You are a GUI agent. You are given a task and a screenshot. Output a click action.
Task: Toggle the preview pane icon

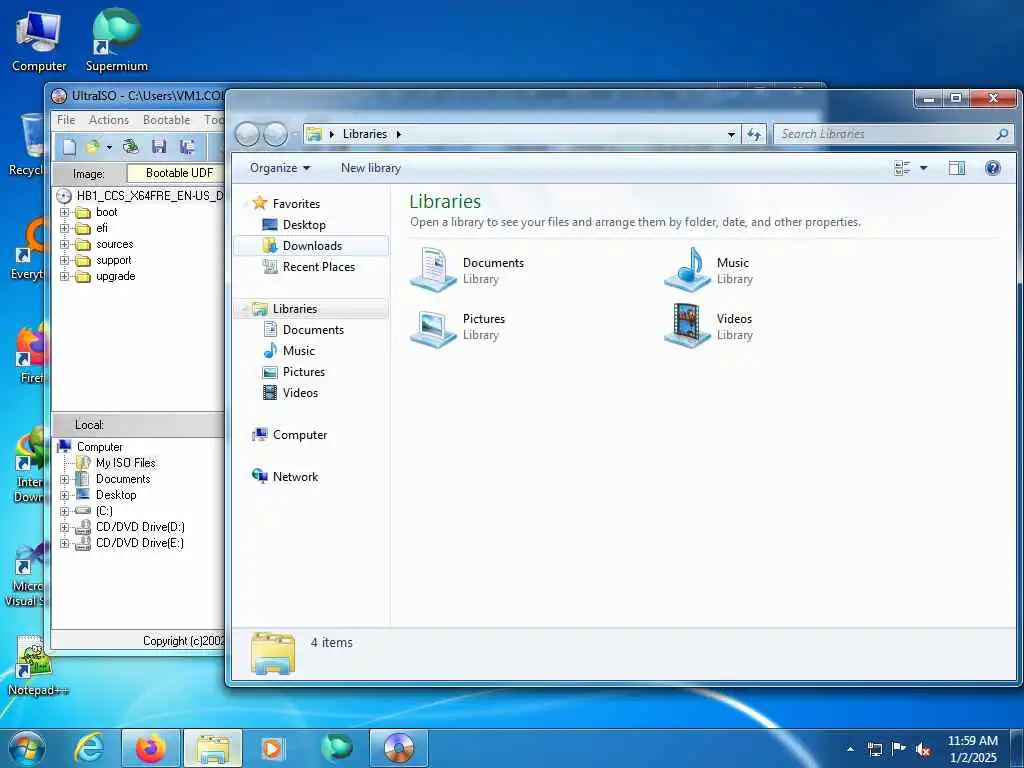point(957,168)
